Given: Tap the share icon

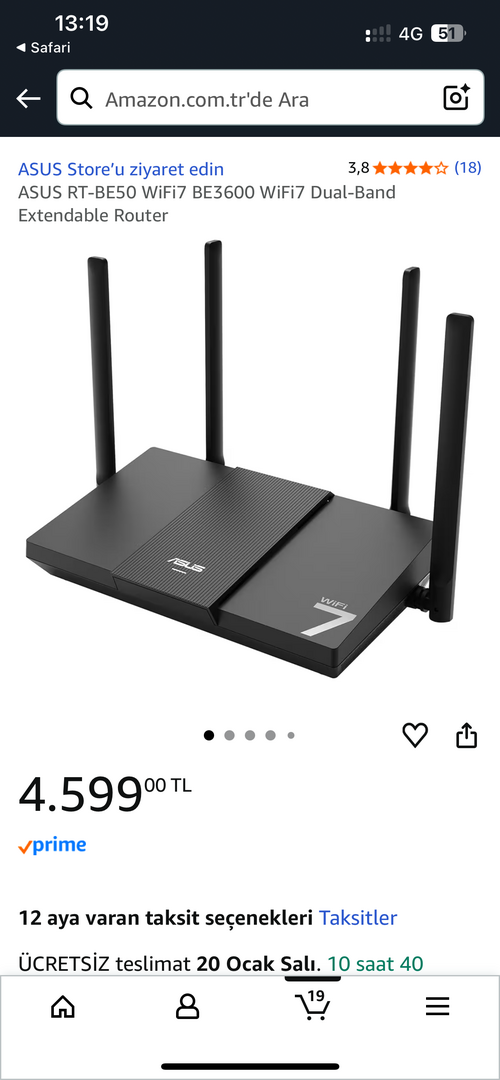Looking at the screenshot, I should tap(467, 735).
